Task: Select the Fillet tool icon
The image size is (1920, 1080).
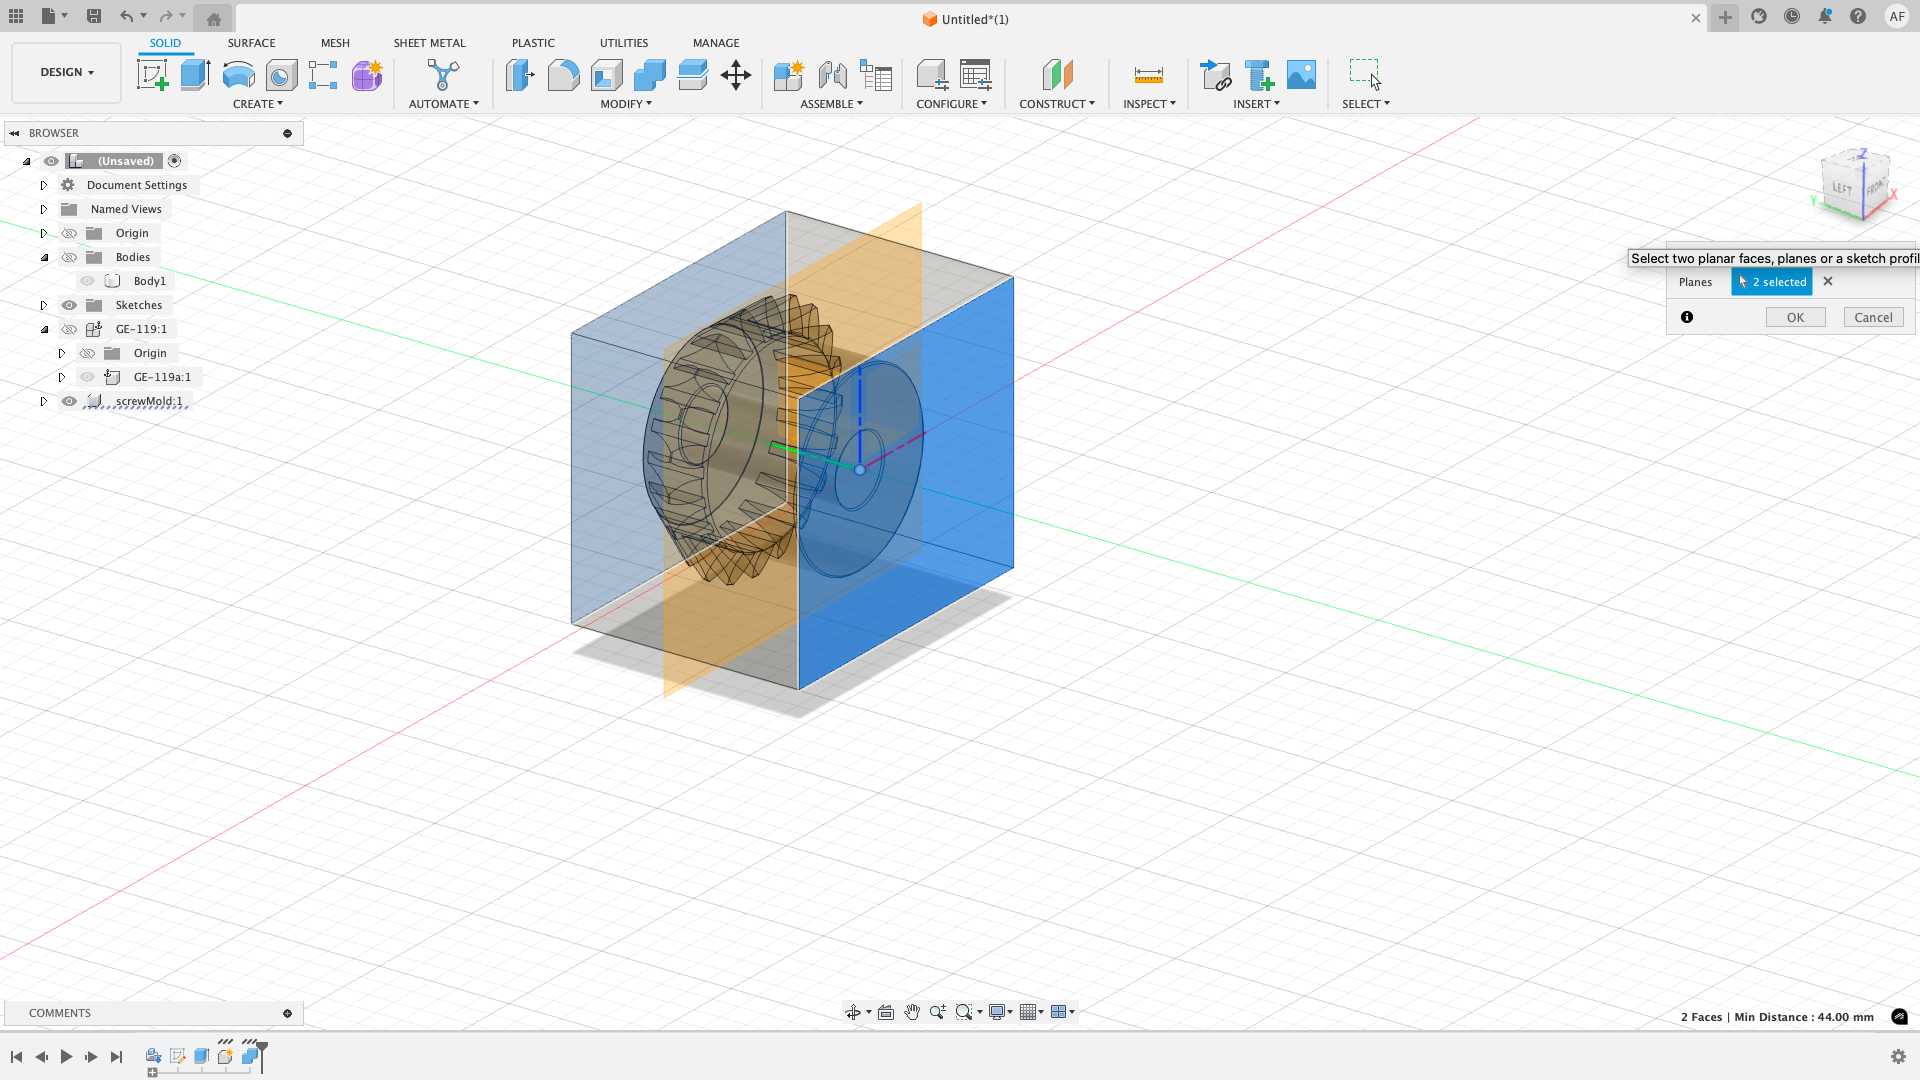Action: pos(563,75)
